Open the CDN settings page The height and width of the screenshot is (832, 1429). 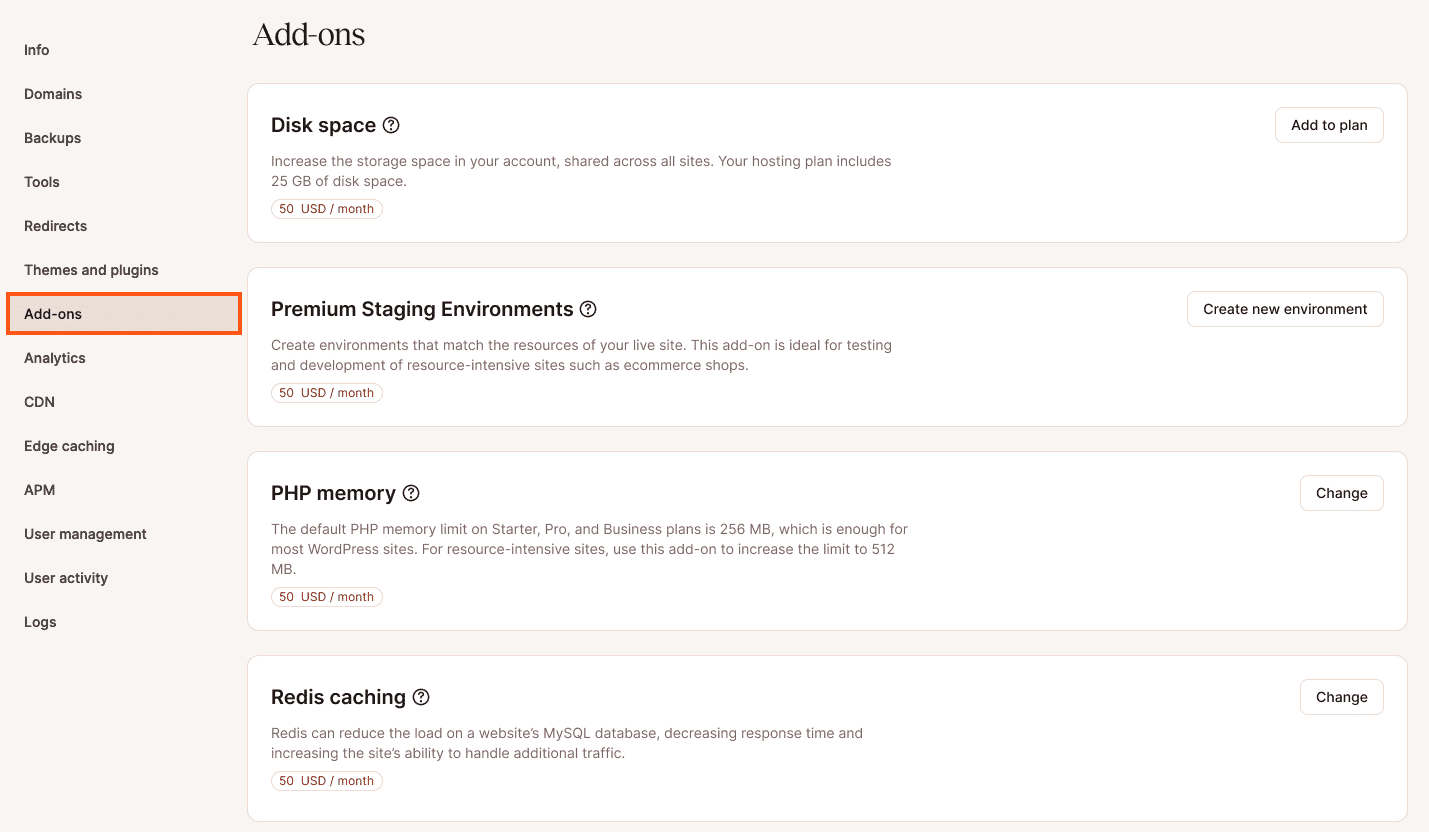coord(40,402)
